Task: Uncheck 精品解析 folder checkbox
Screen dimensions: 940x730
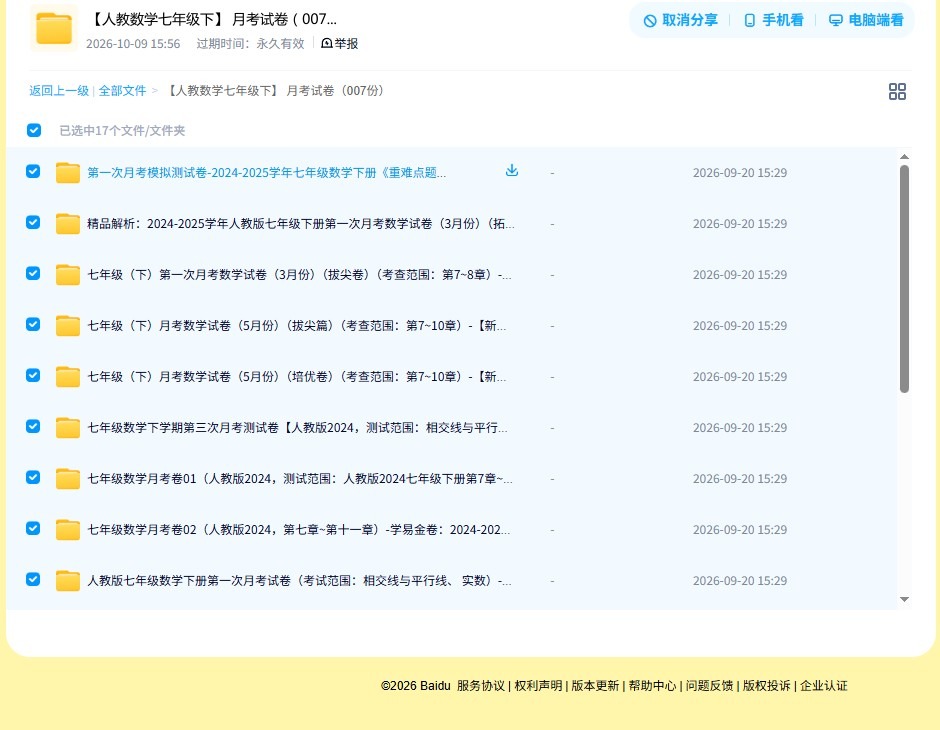Action: click(33, 222)
